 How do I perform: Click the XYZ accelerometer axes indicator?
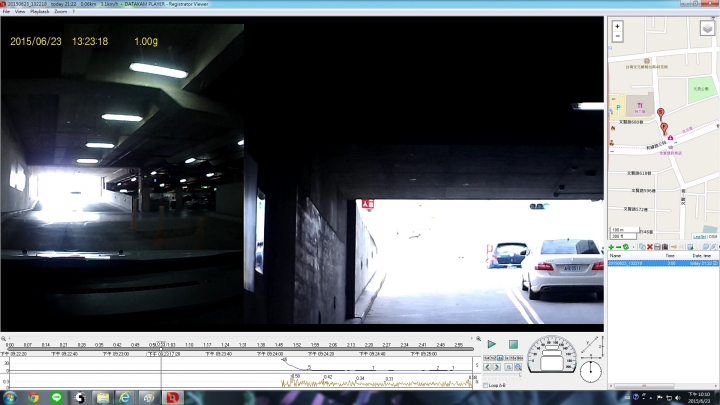pos(592,348)
